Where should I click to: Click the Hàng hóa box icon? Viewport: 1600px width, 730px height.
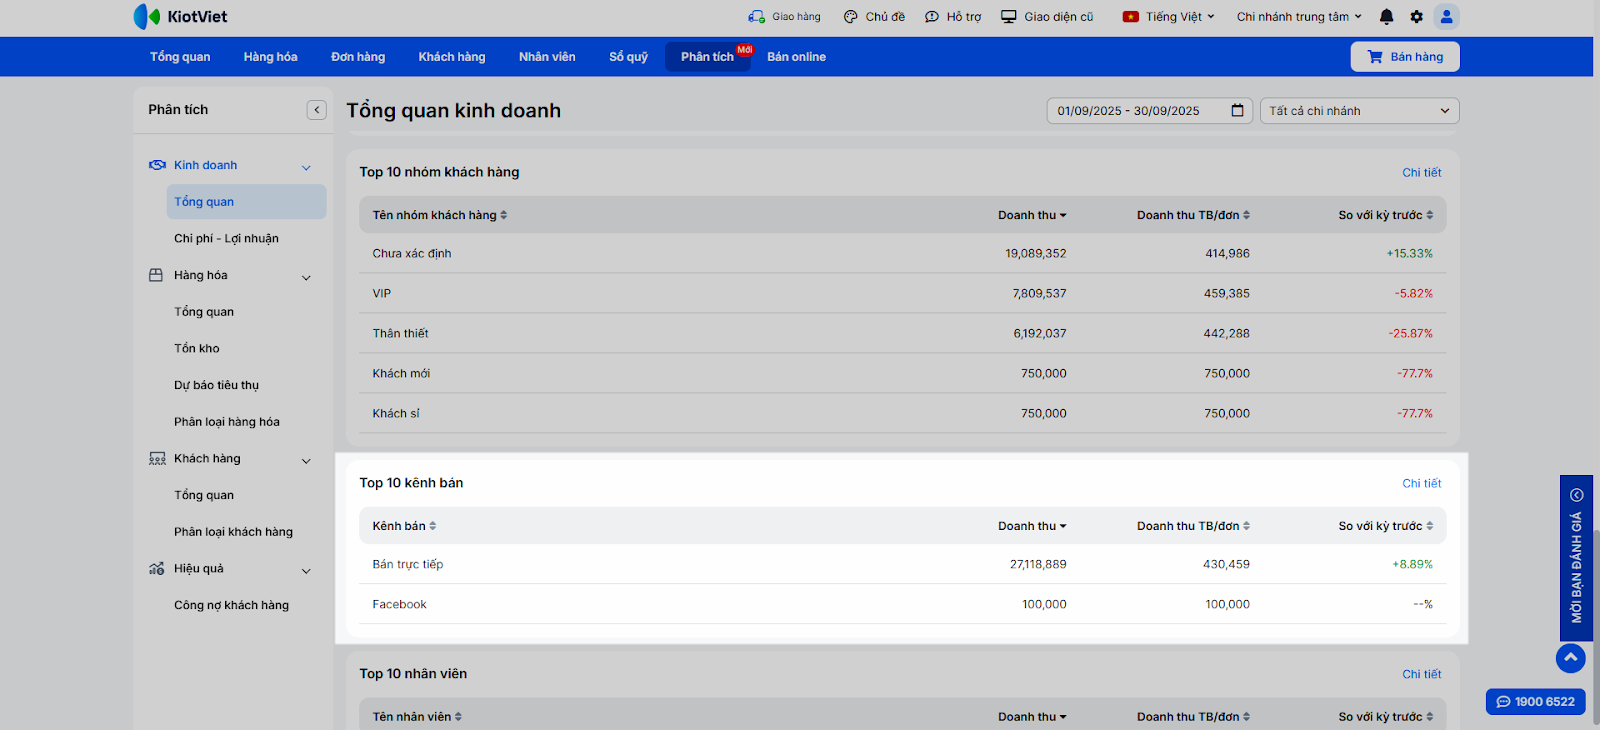(156, 275)
